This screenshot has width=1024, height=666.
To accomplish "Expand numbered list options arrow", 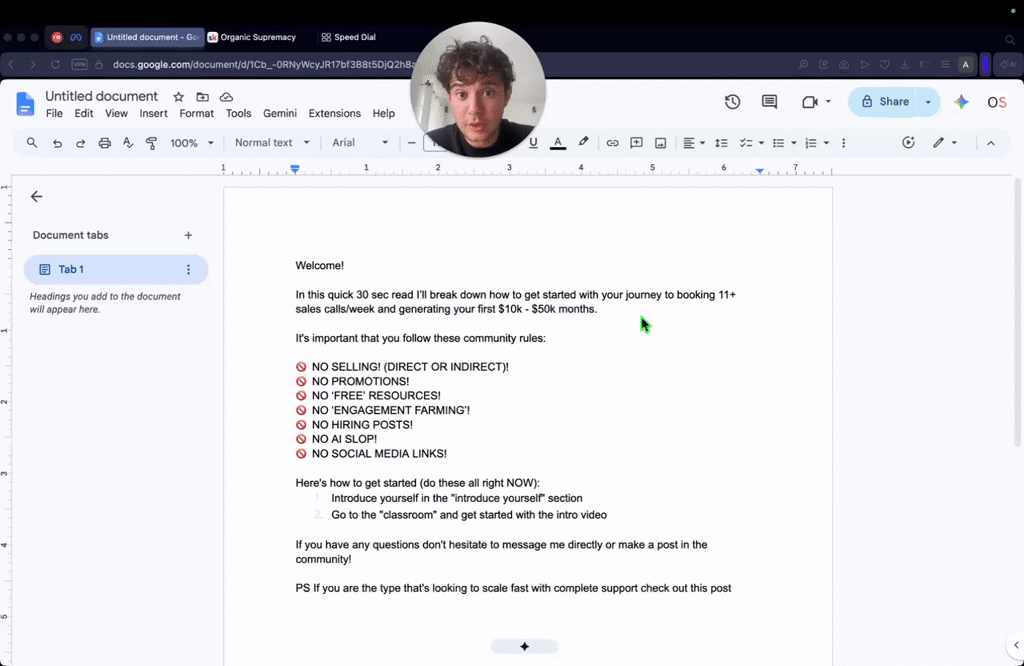I will (x=826, y=143).
